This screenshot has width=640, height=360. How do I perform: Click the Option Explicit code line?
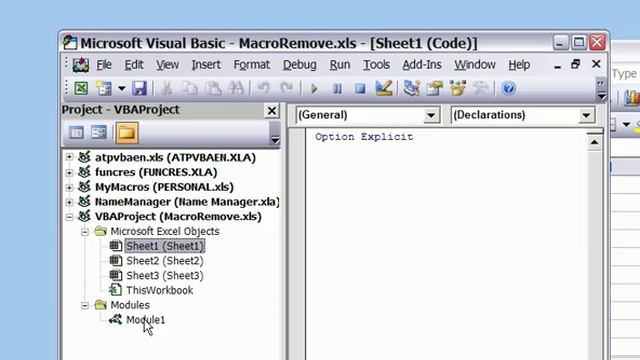point(364,137)
